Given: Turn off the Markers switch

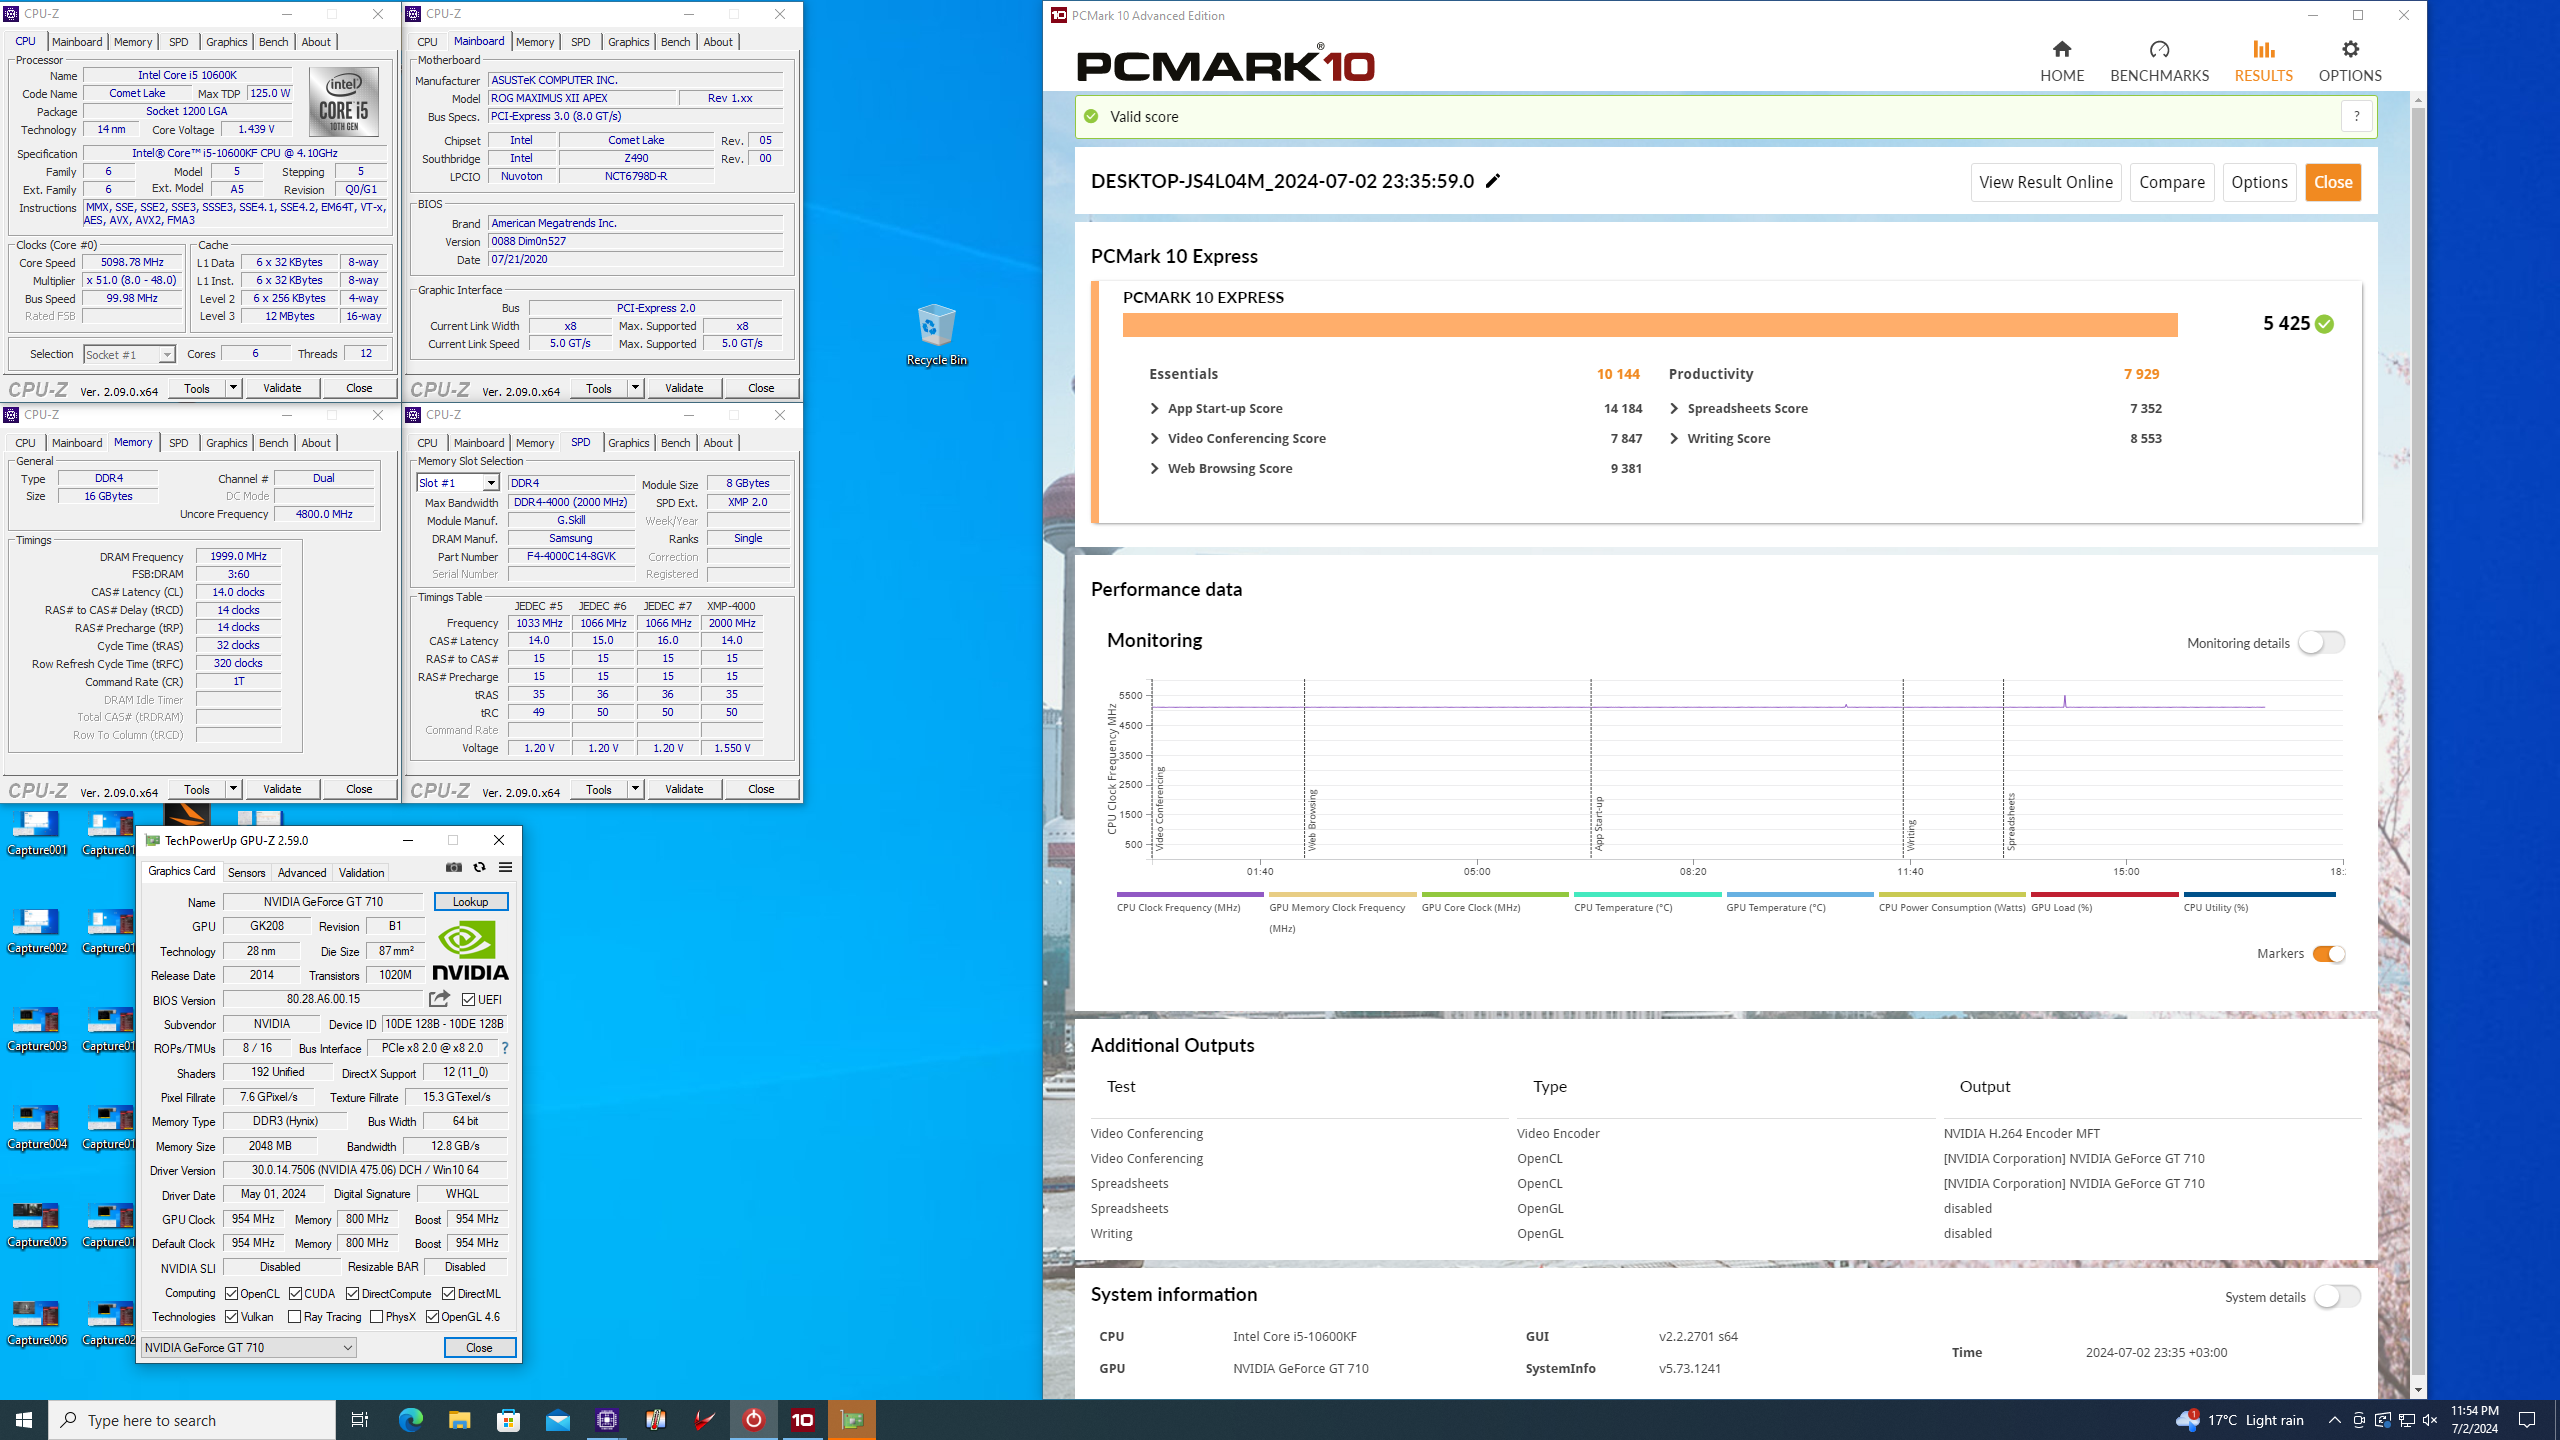Looking at the screenshot, I should pos(2329,954).
